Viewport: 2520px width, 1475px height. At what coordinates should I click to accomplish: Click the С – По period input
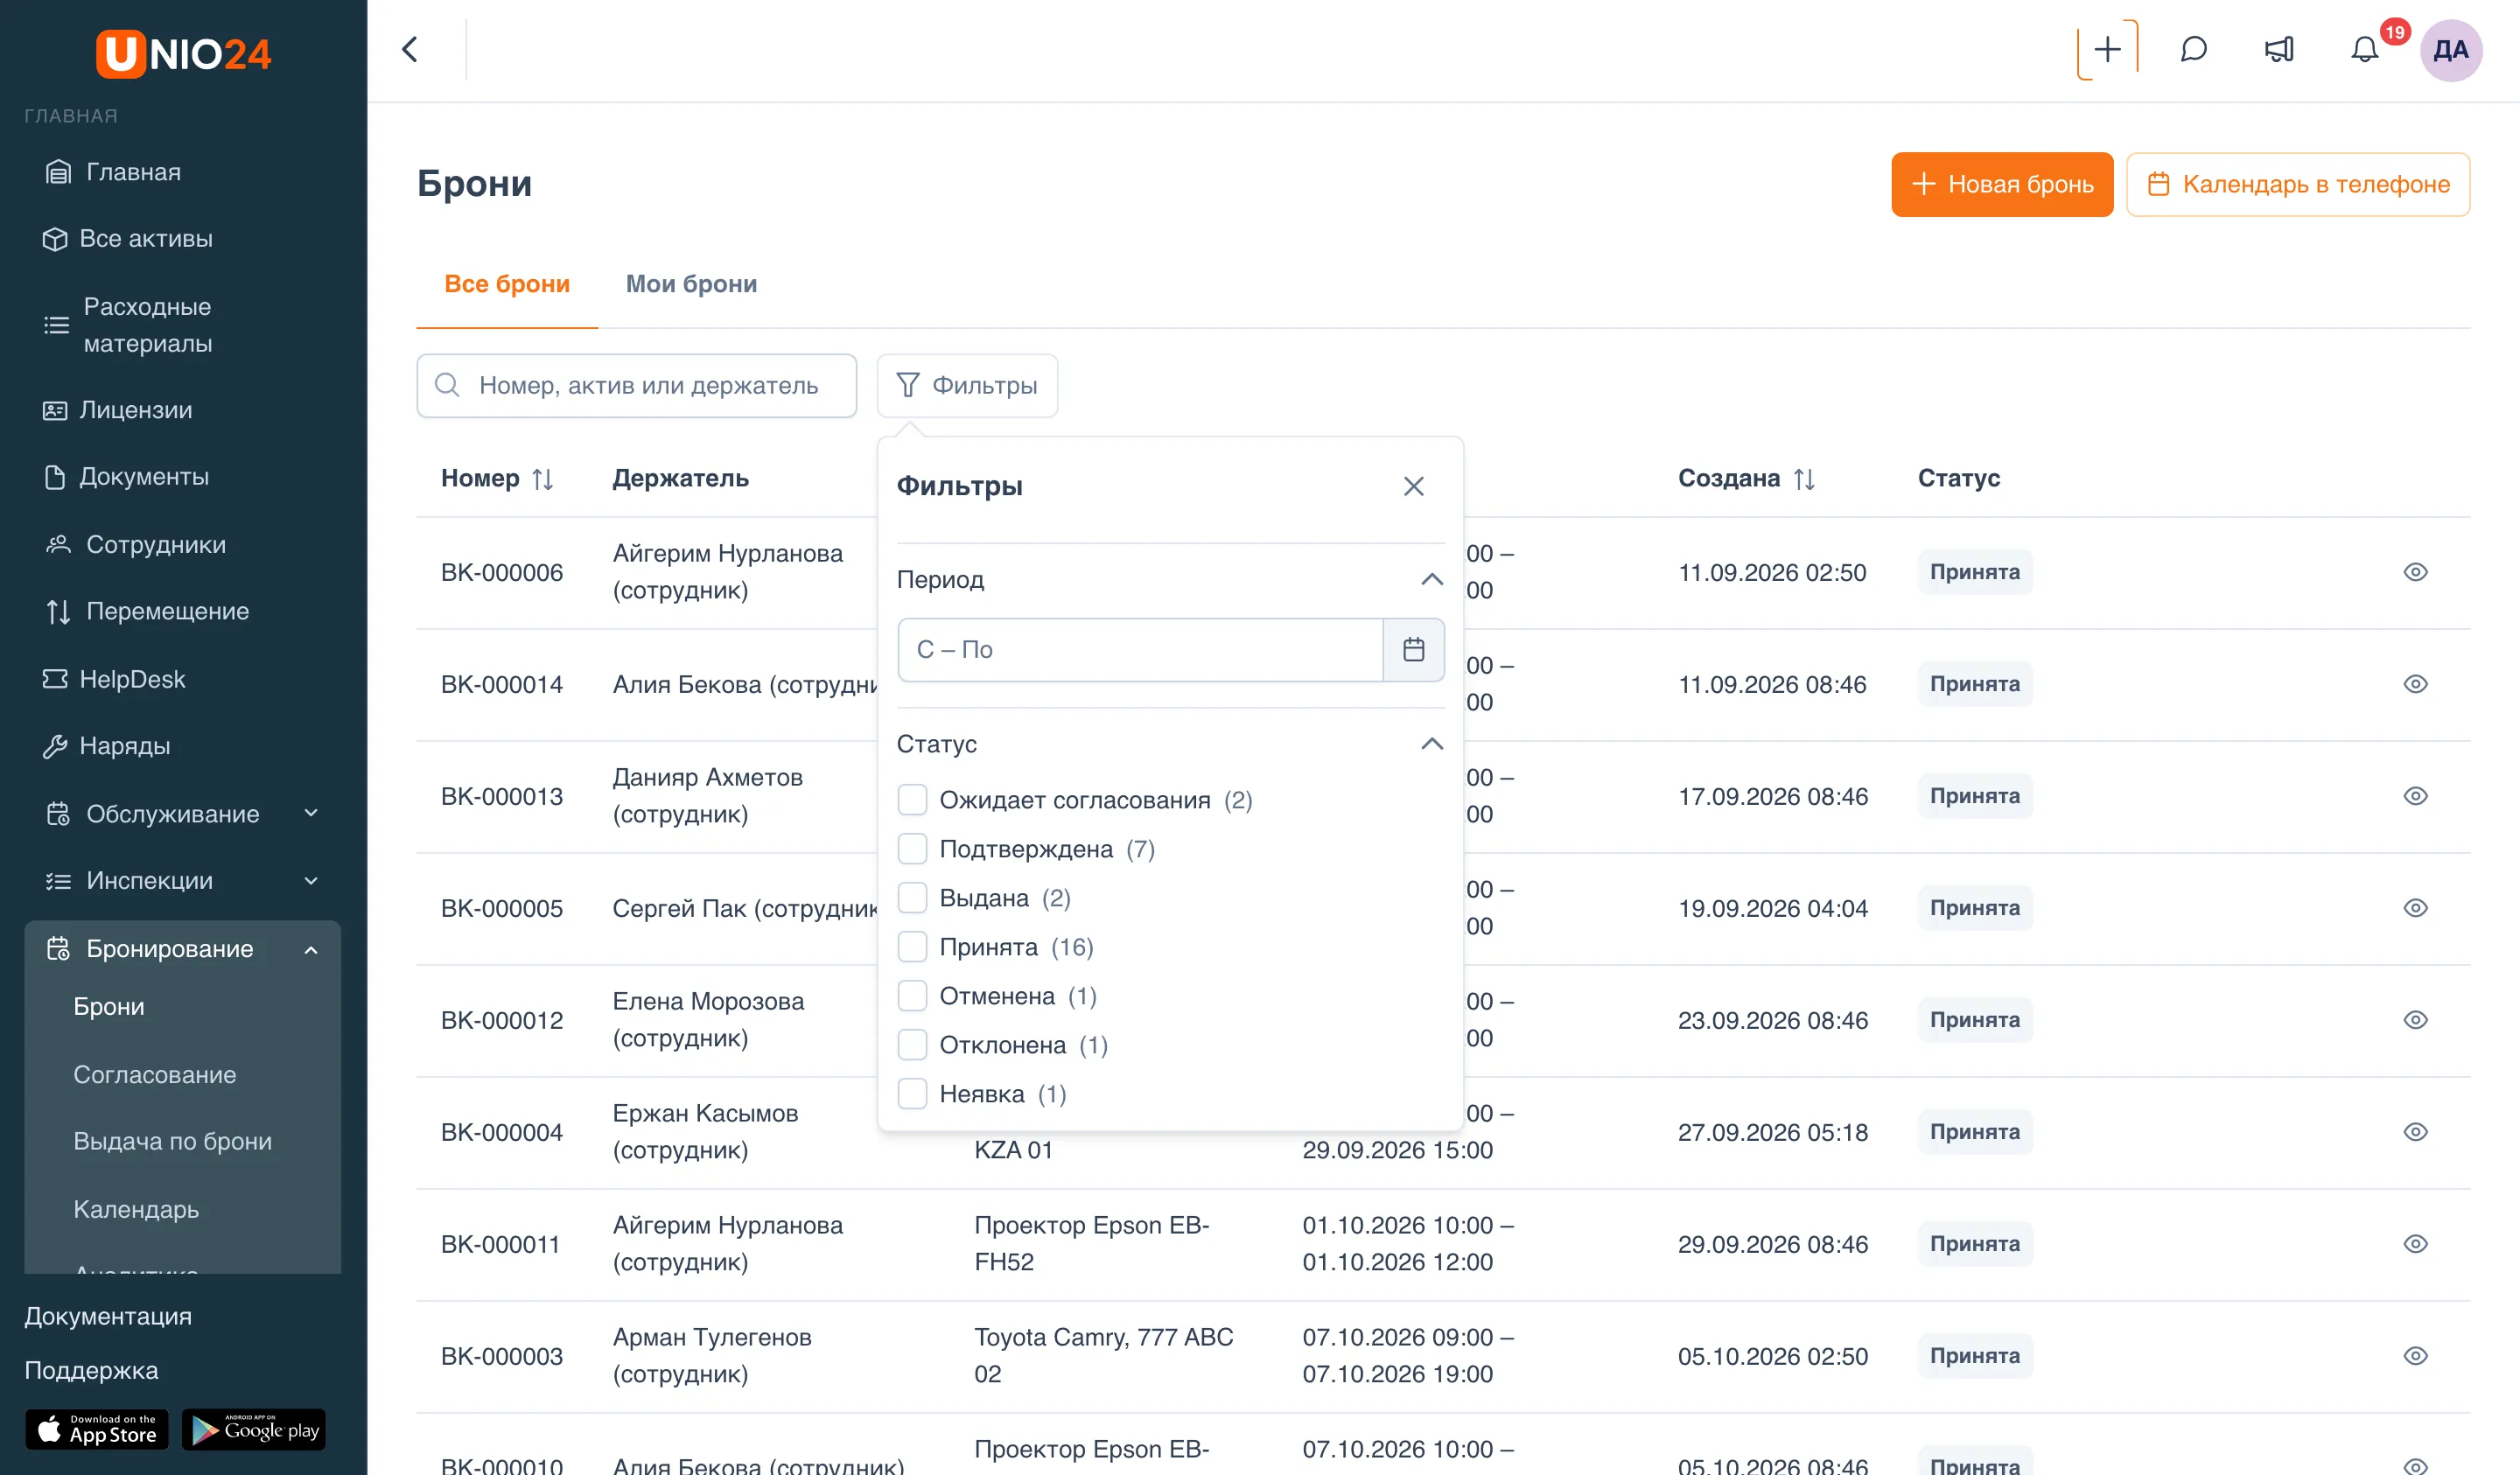tap(1140, 650)
